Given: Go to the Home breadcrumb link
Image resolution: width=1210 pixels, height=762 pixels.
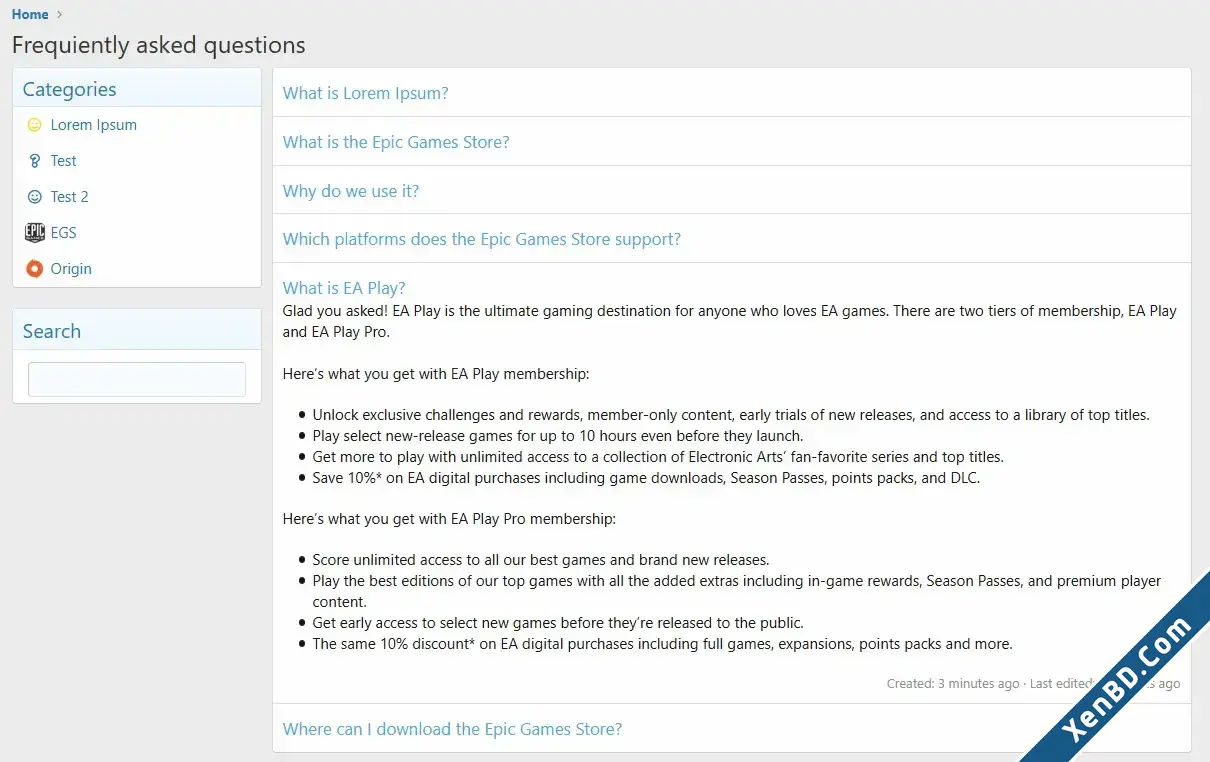Looking at the screenshot, I should click(x=30, y=15).
